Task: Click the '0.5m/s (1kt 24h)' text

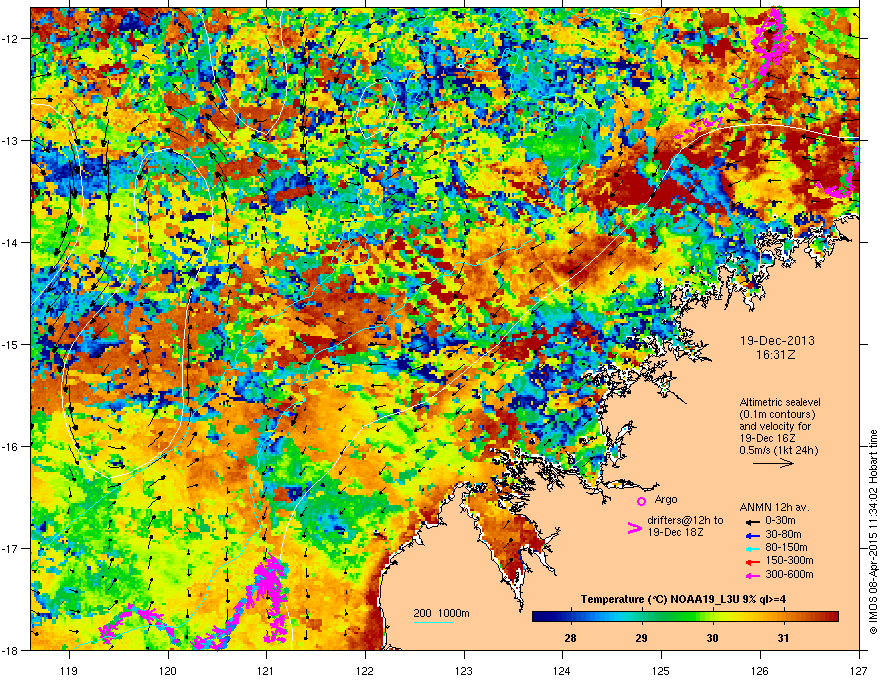Action: coord(779,450)
